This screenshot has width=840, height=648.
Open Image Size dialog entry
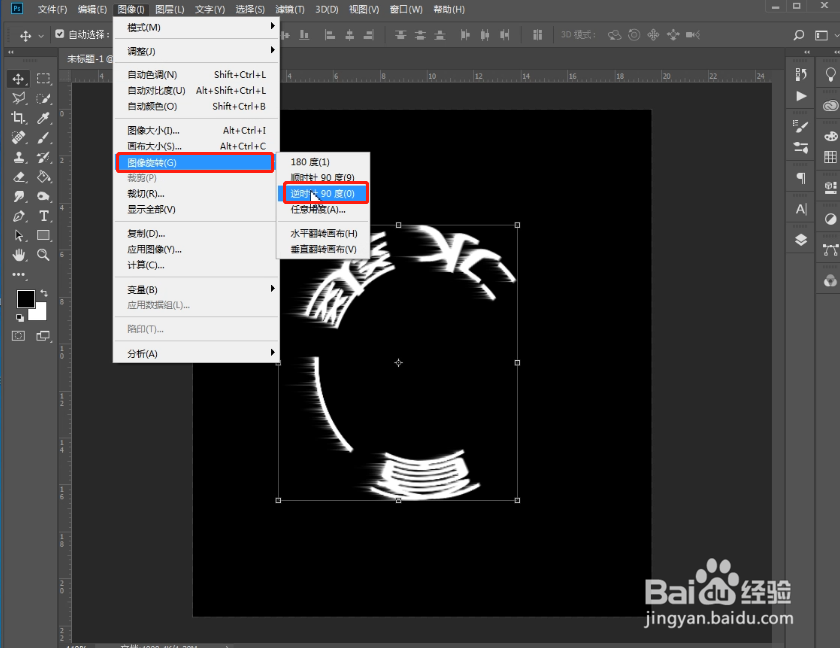[x=196, y=130]
